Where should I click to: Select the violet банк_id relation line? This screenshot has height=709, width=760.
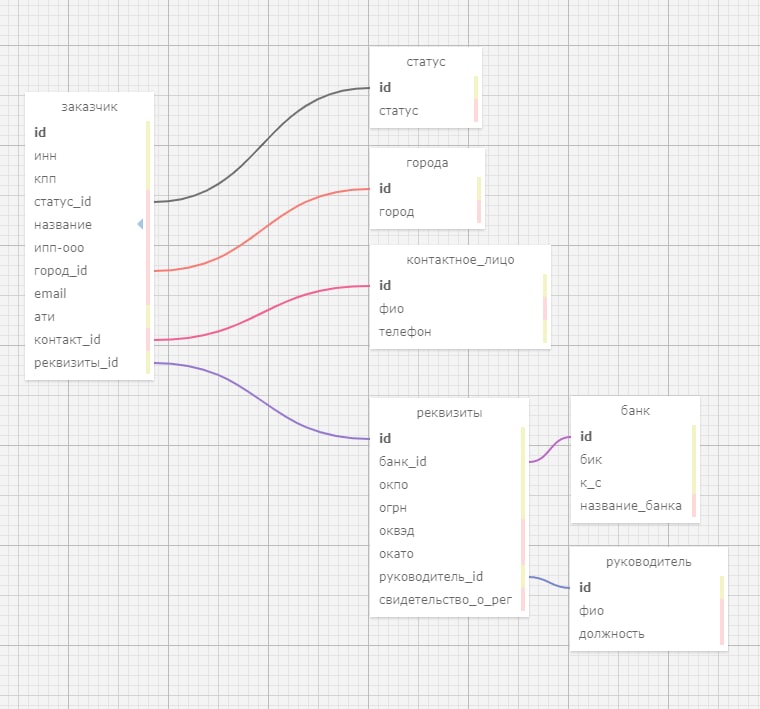click(x=550, y=449)
